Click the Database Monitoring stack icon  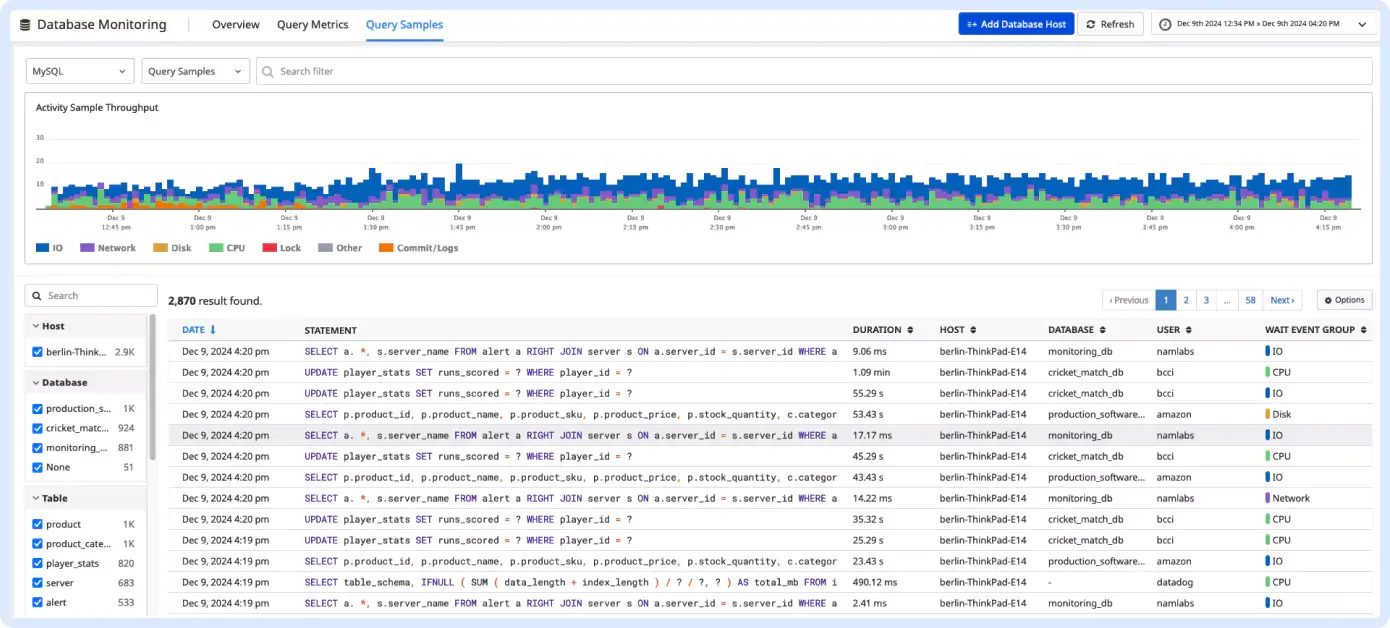pyautogui.click(x=25, y=25)
